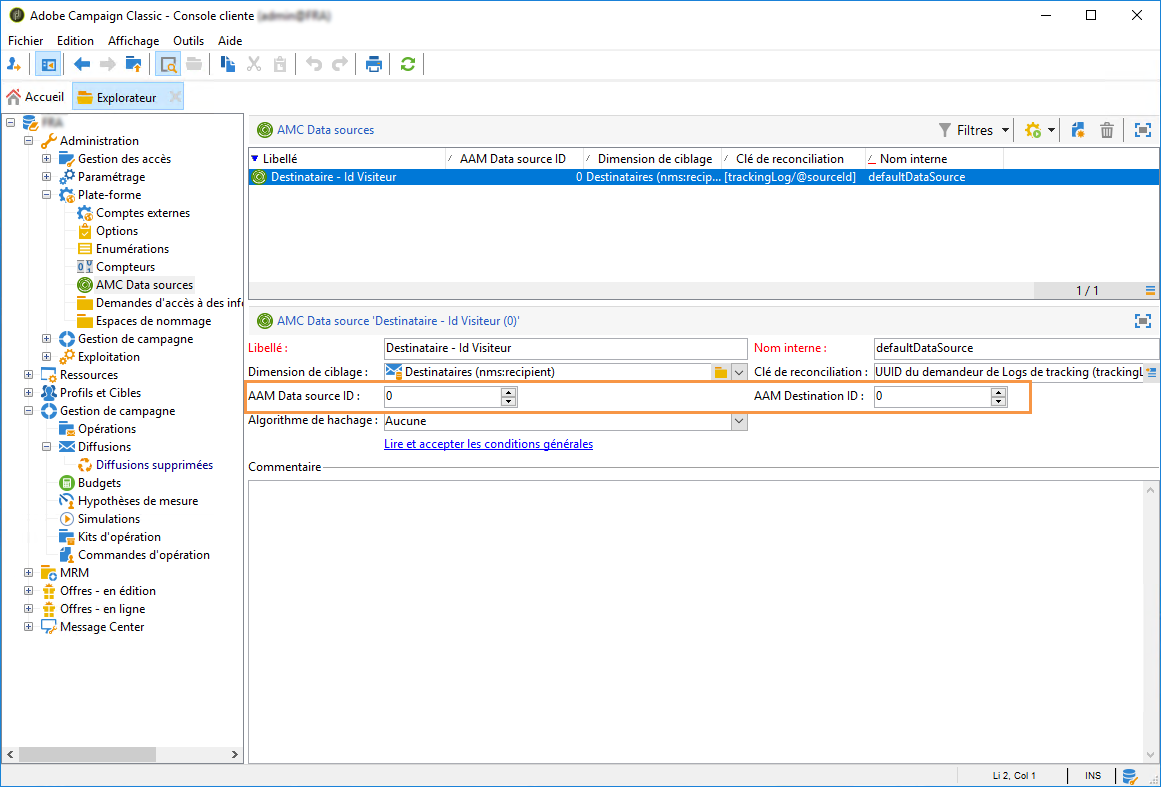The image size is (1162, 788).
Task: Click the green refresh icon
Action: coord(408,64)
